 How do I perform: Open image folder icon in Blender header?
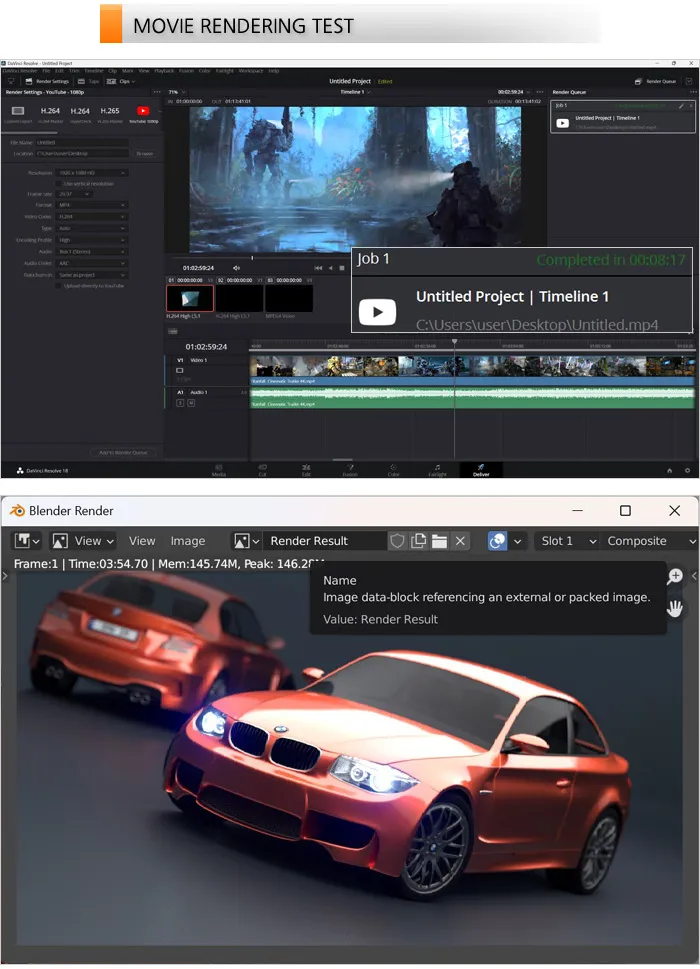(439, 541)
